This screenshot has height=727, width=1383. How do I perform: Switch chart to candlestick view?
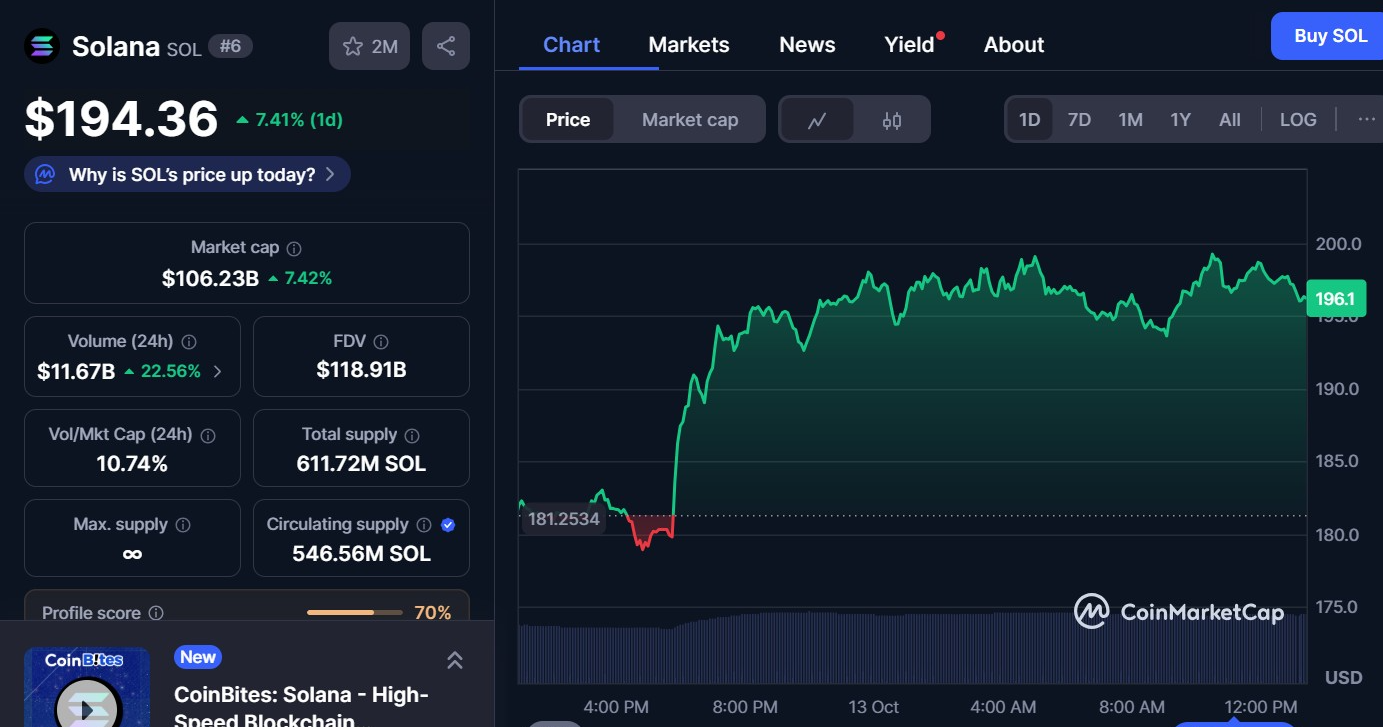tap(890, 119)
